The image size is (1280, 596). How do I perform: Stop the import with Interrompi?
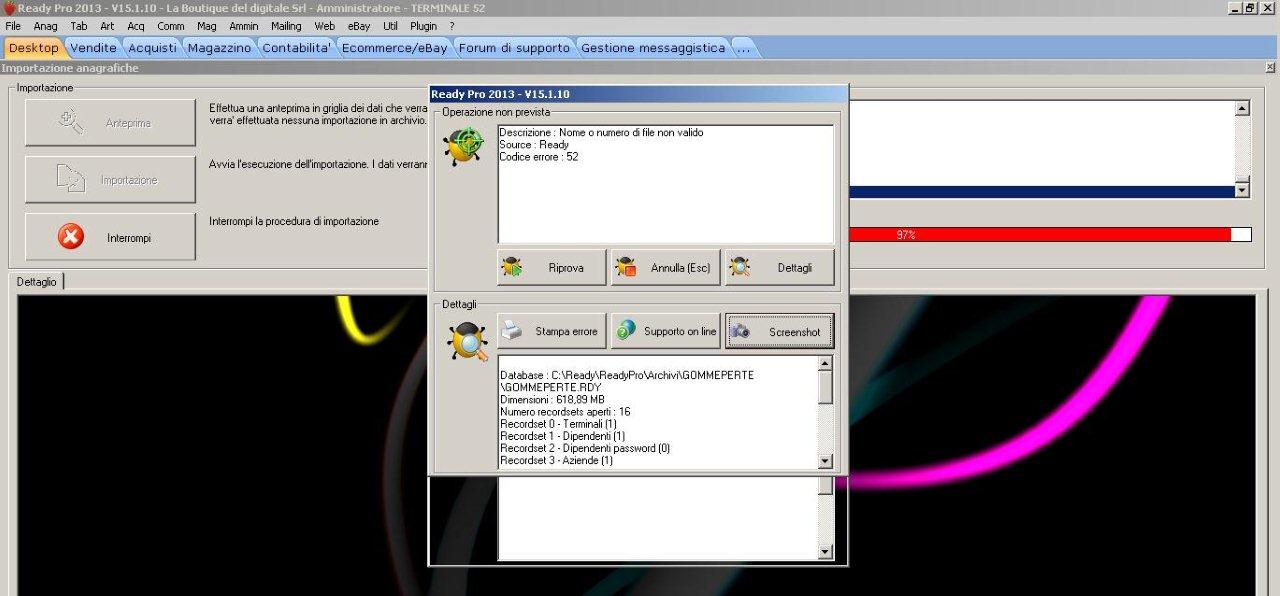[110, 237]
